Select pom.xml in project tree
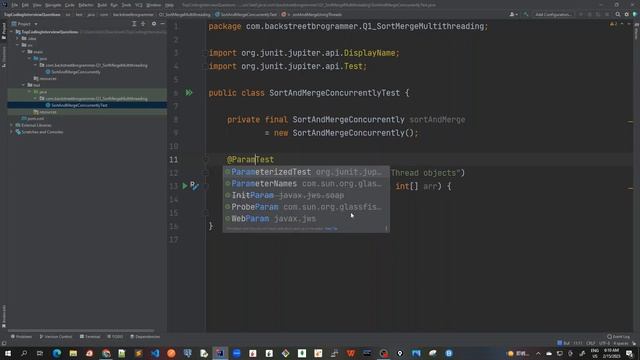The width and height of the screenshot is (640, 360). pyautogui.click(x=33, y=118)
